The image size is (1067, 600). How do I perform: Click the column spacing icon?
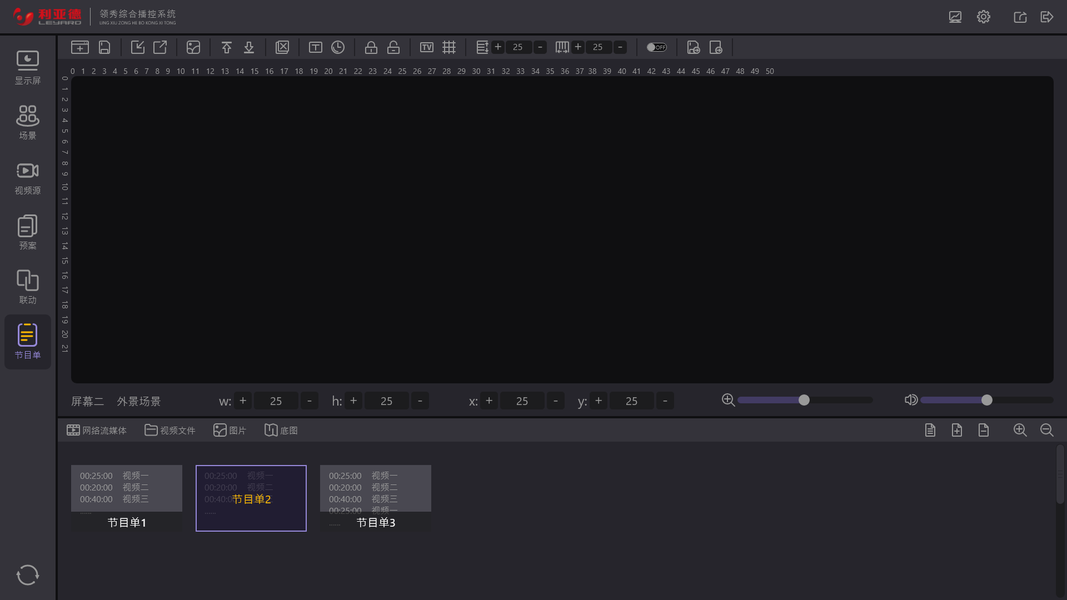tap(562, 47)
